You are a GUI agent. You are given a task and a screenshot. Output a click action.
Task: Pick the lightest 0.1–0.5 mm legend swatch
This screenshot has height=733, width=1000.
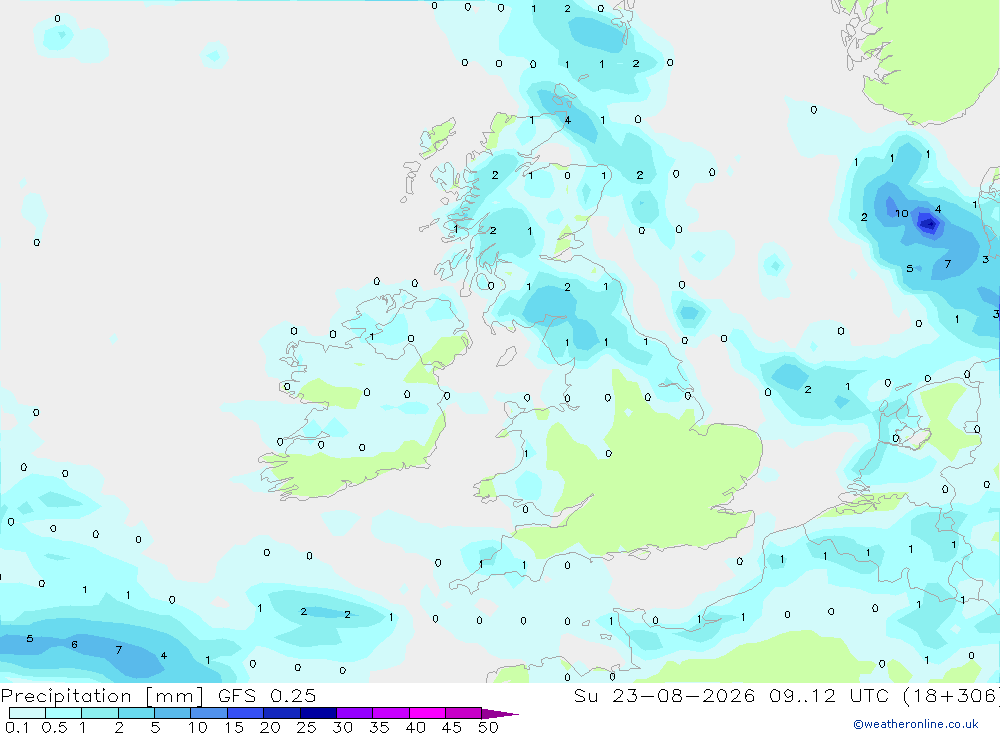(x=27, y=713)
